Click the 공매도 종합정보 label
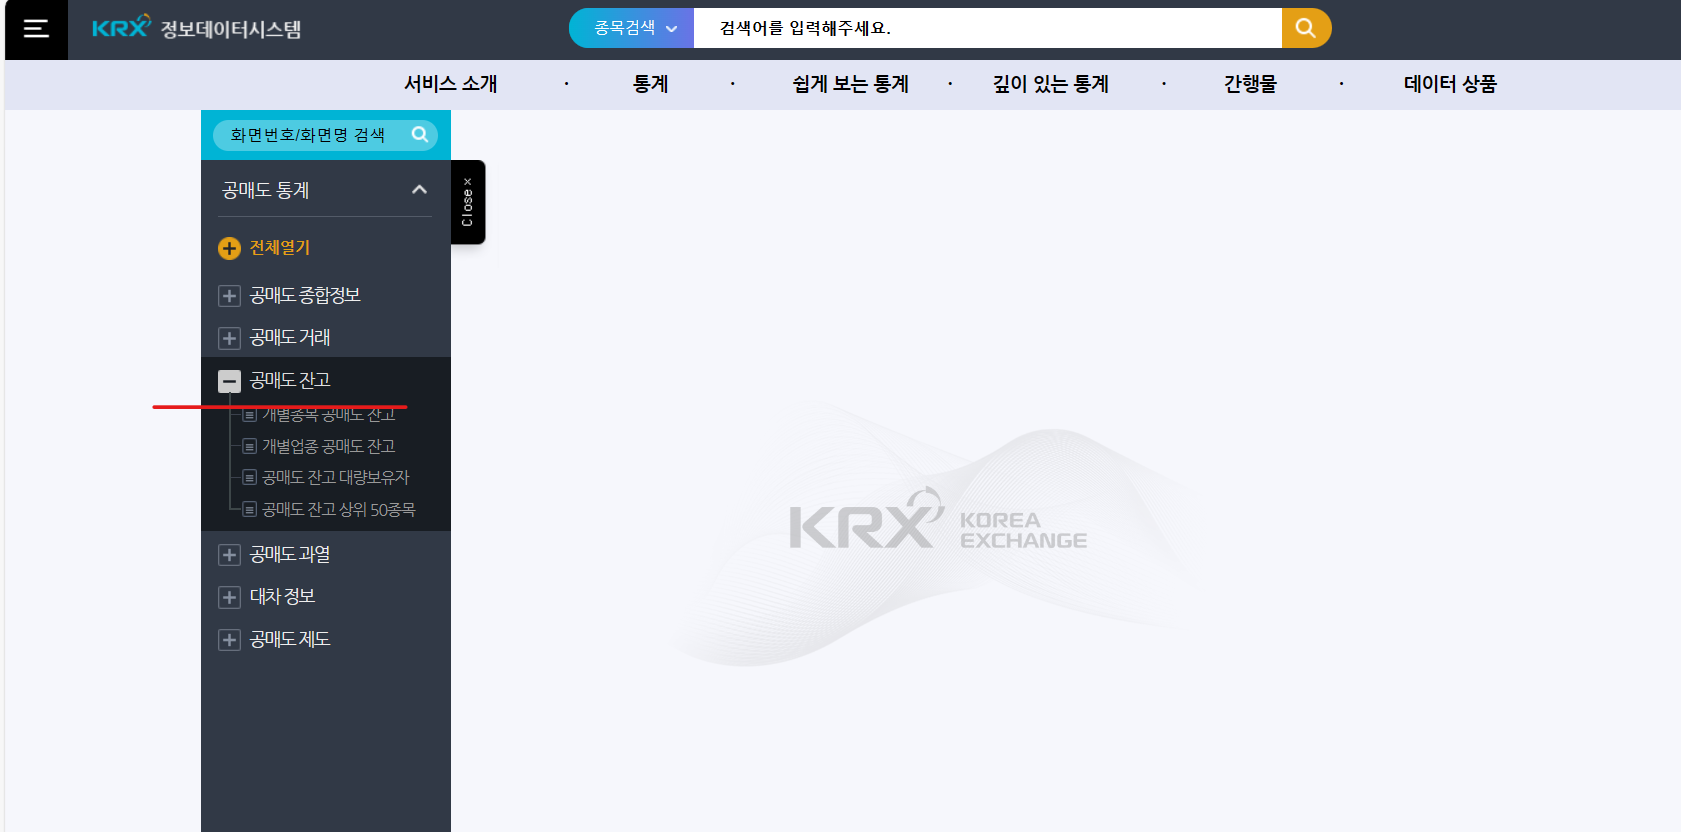 click(305, 296)
